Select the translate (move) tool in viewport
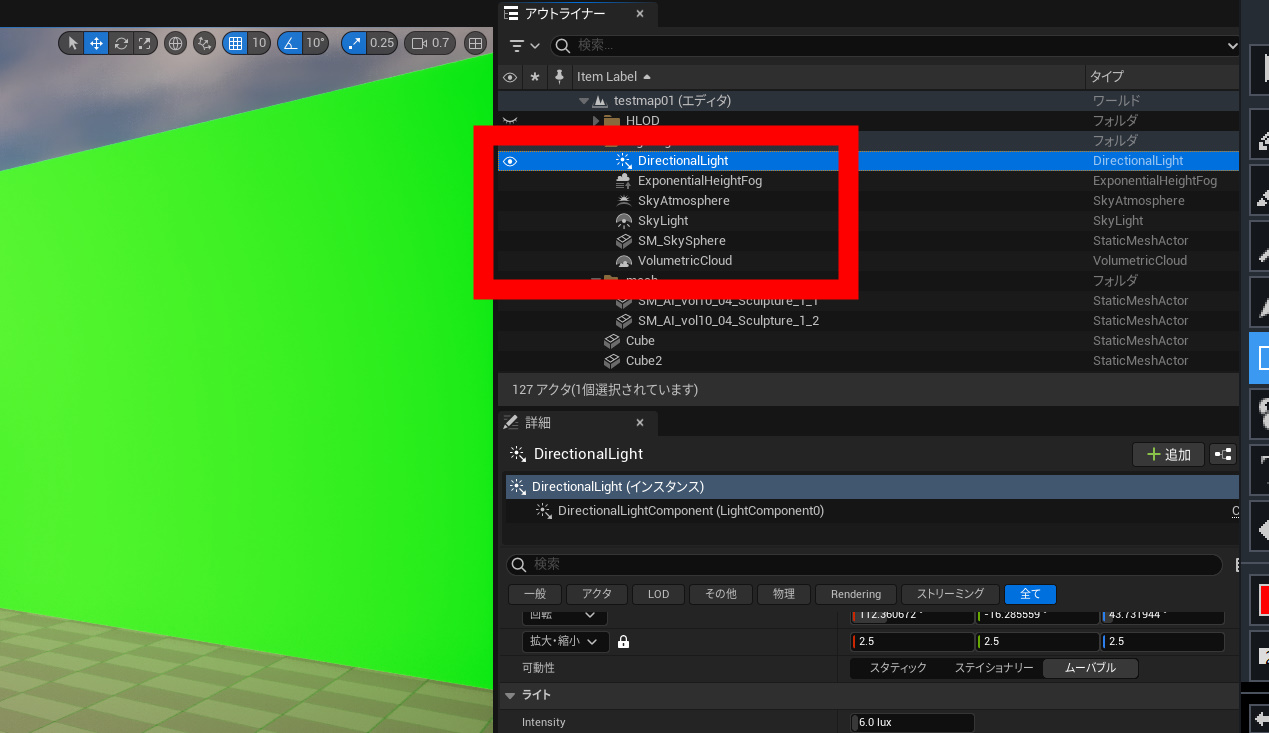The image size is (1269, 733). tap(97, 43)
